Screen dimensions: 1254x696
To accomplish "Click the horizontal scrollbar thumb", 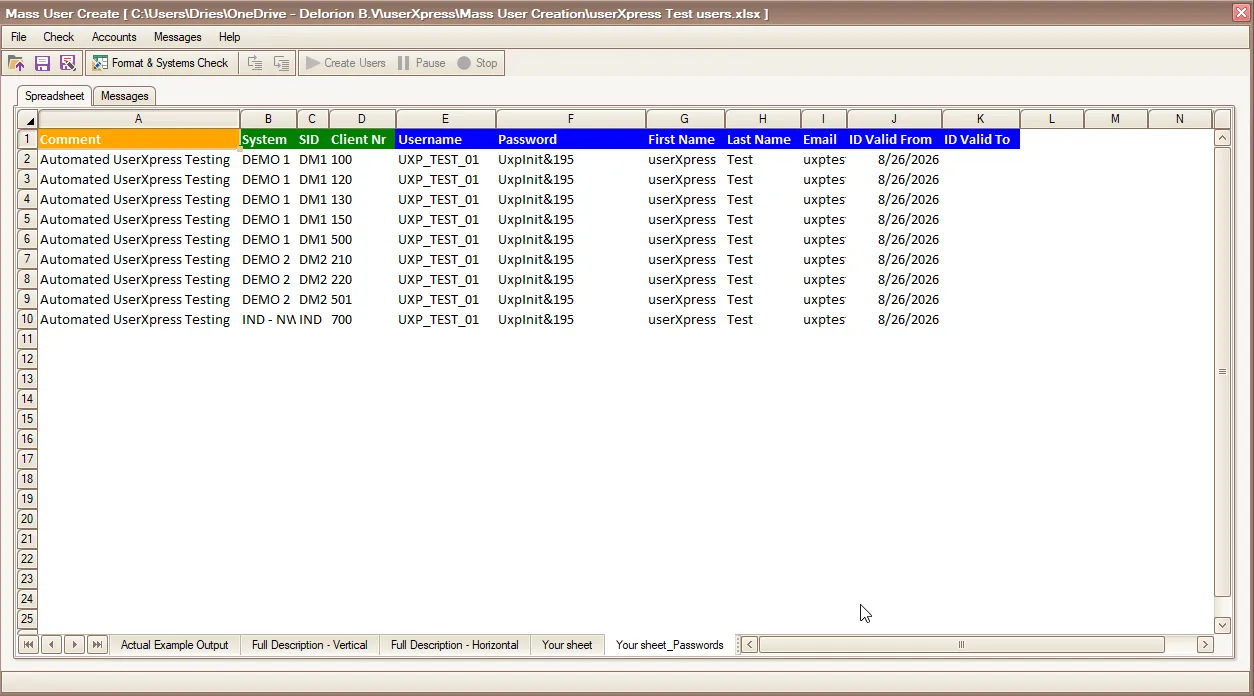I will click(x=961, y=645).
